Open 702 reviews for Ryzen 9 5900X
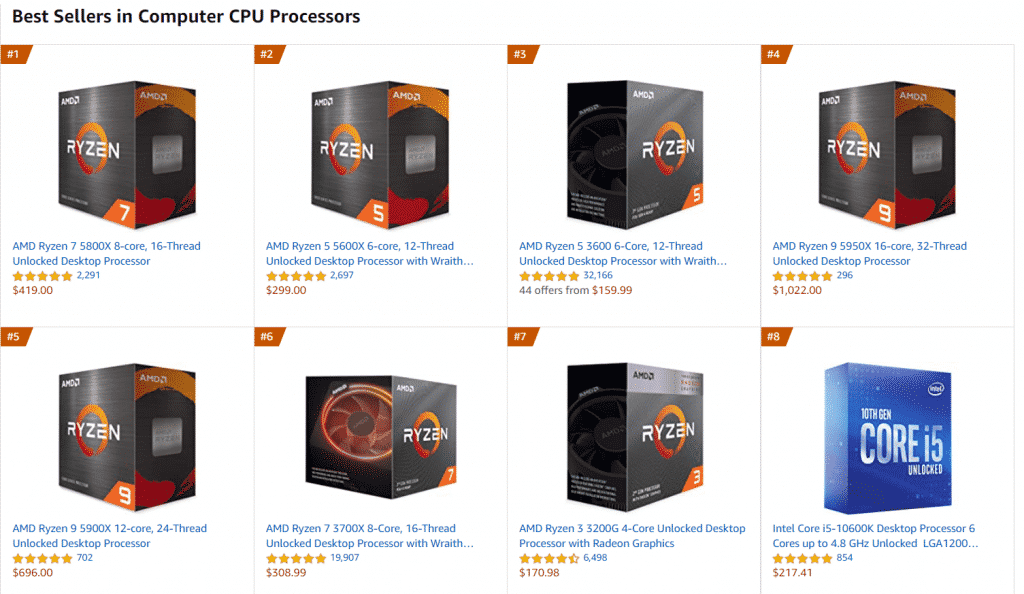 coord(85,558)
